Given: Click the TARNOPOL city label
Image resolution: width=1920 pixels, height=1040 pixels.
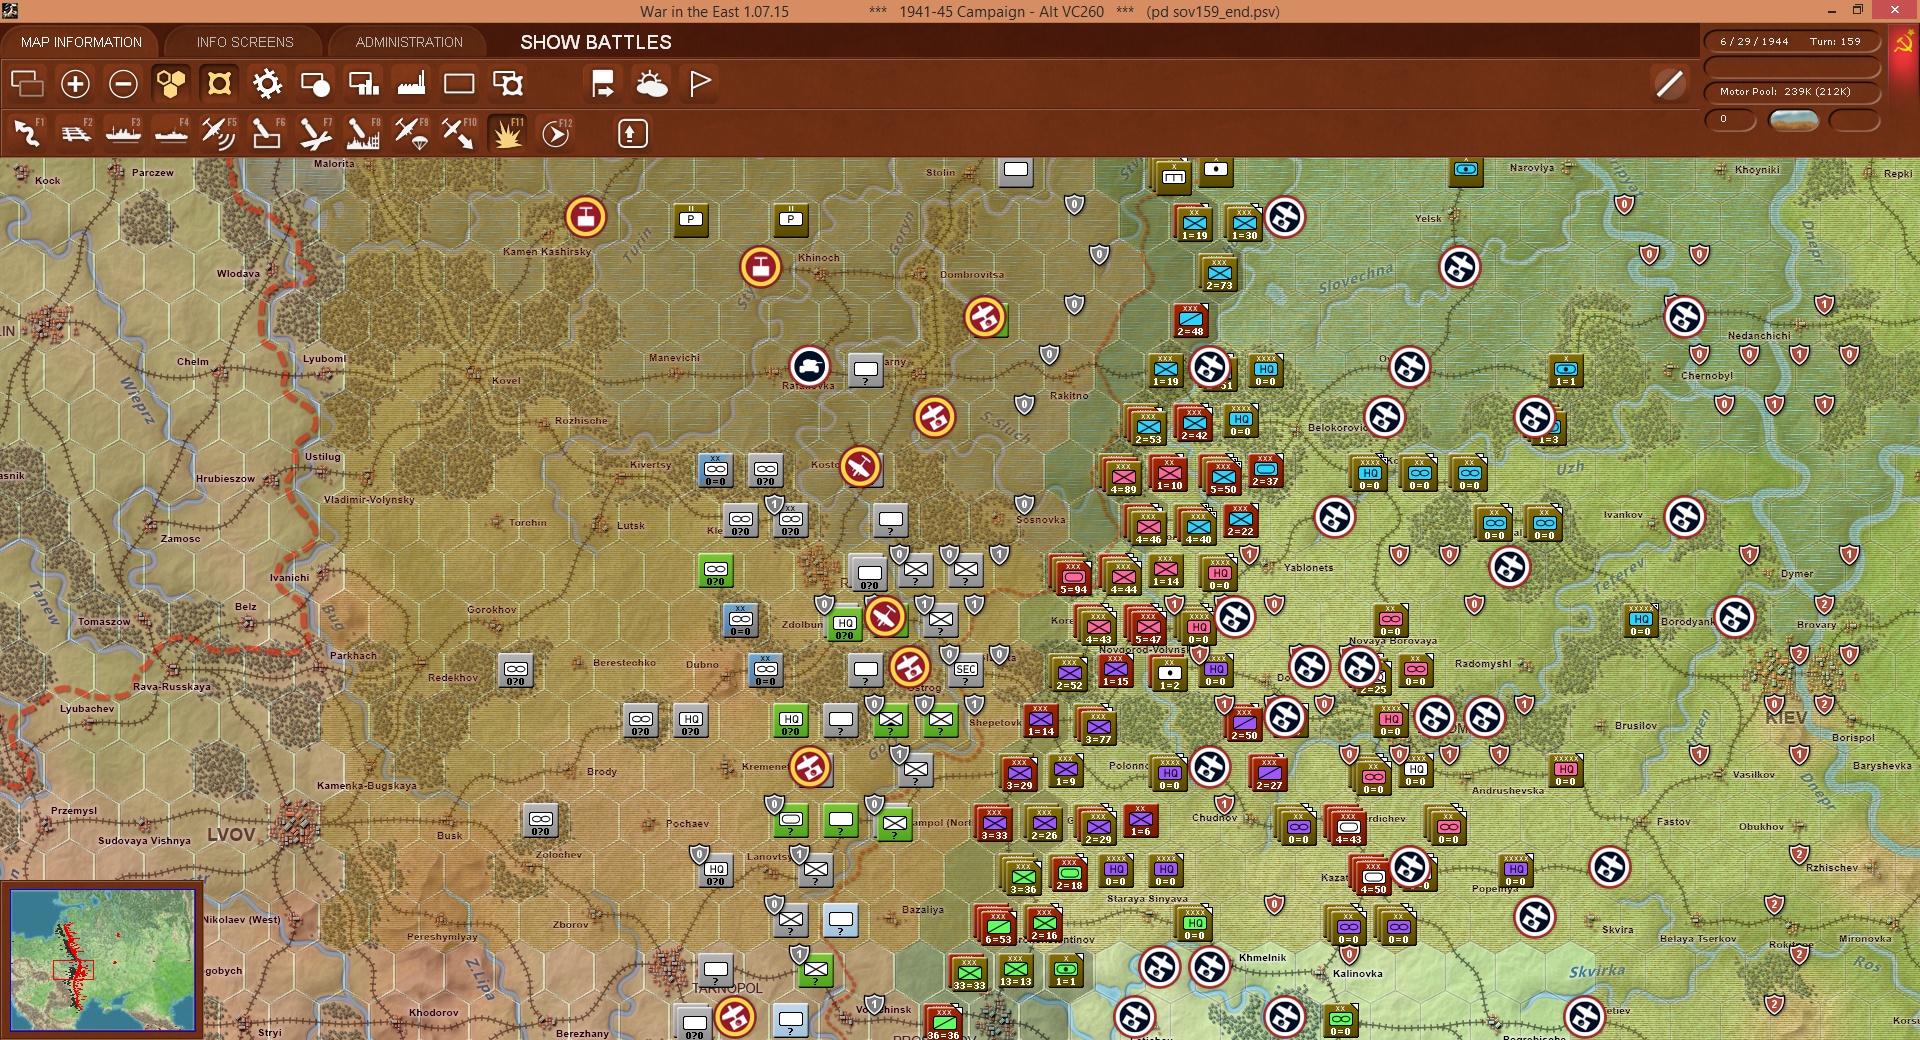Looking at the screenshot, I should pyautogui.click(x=727, y=988).
